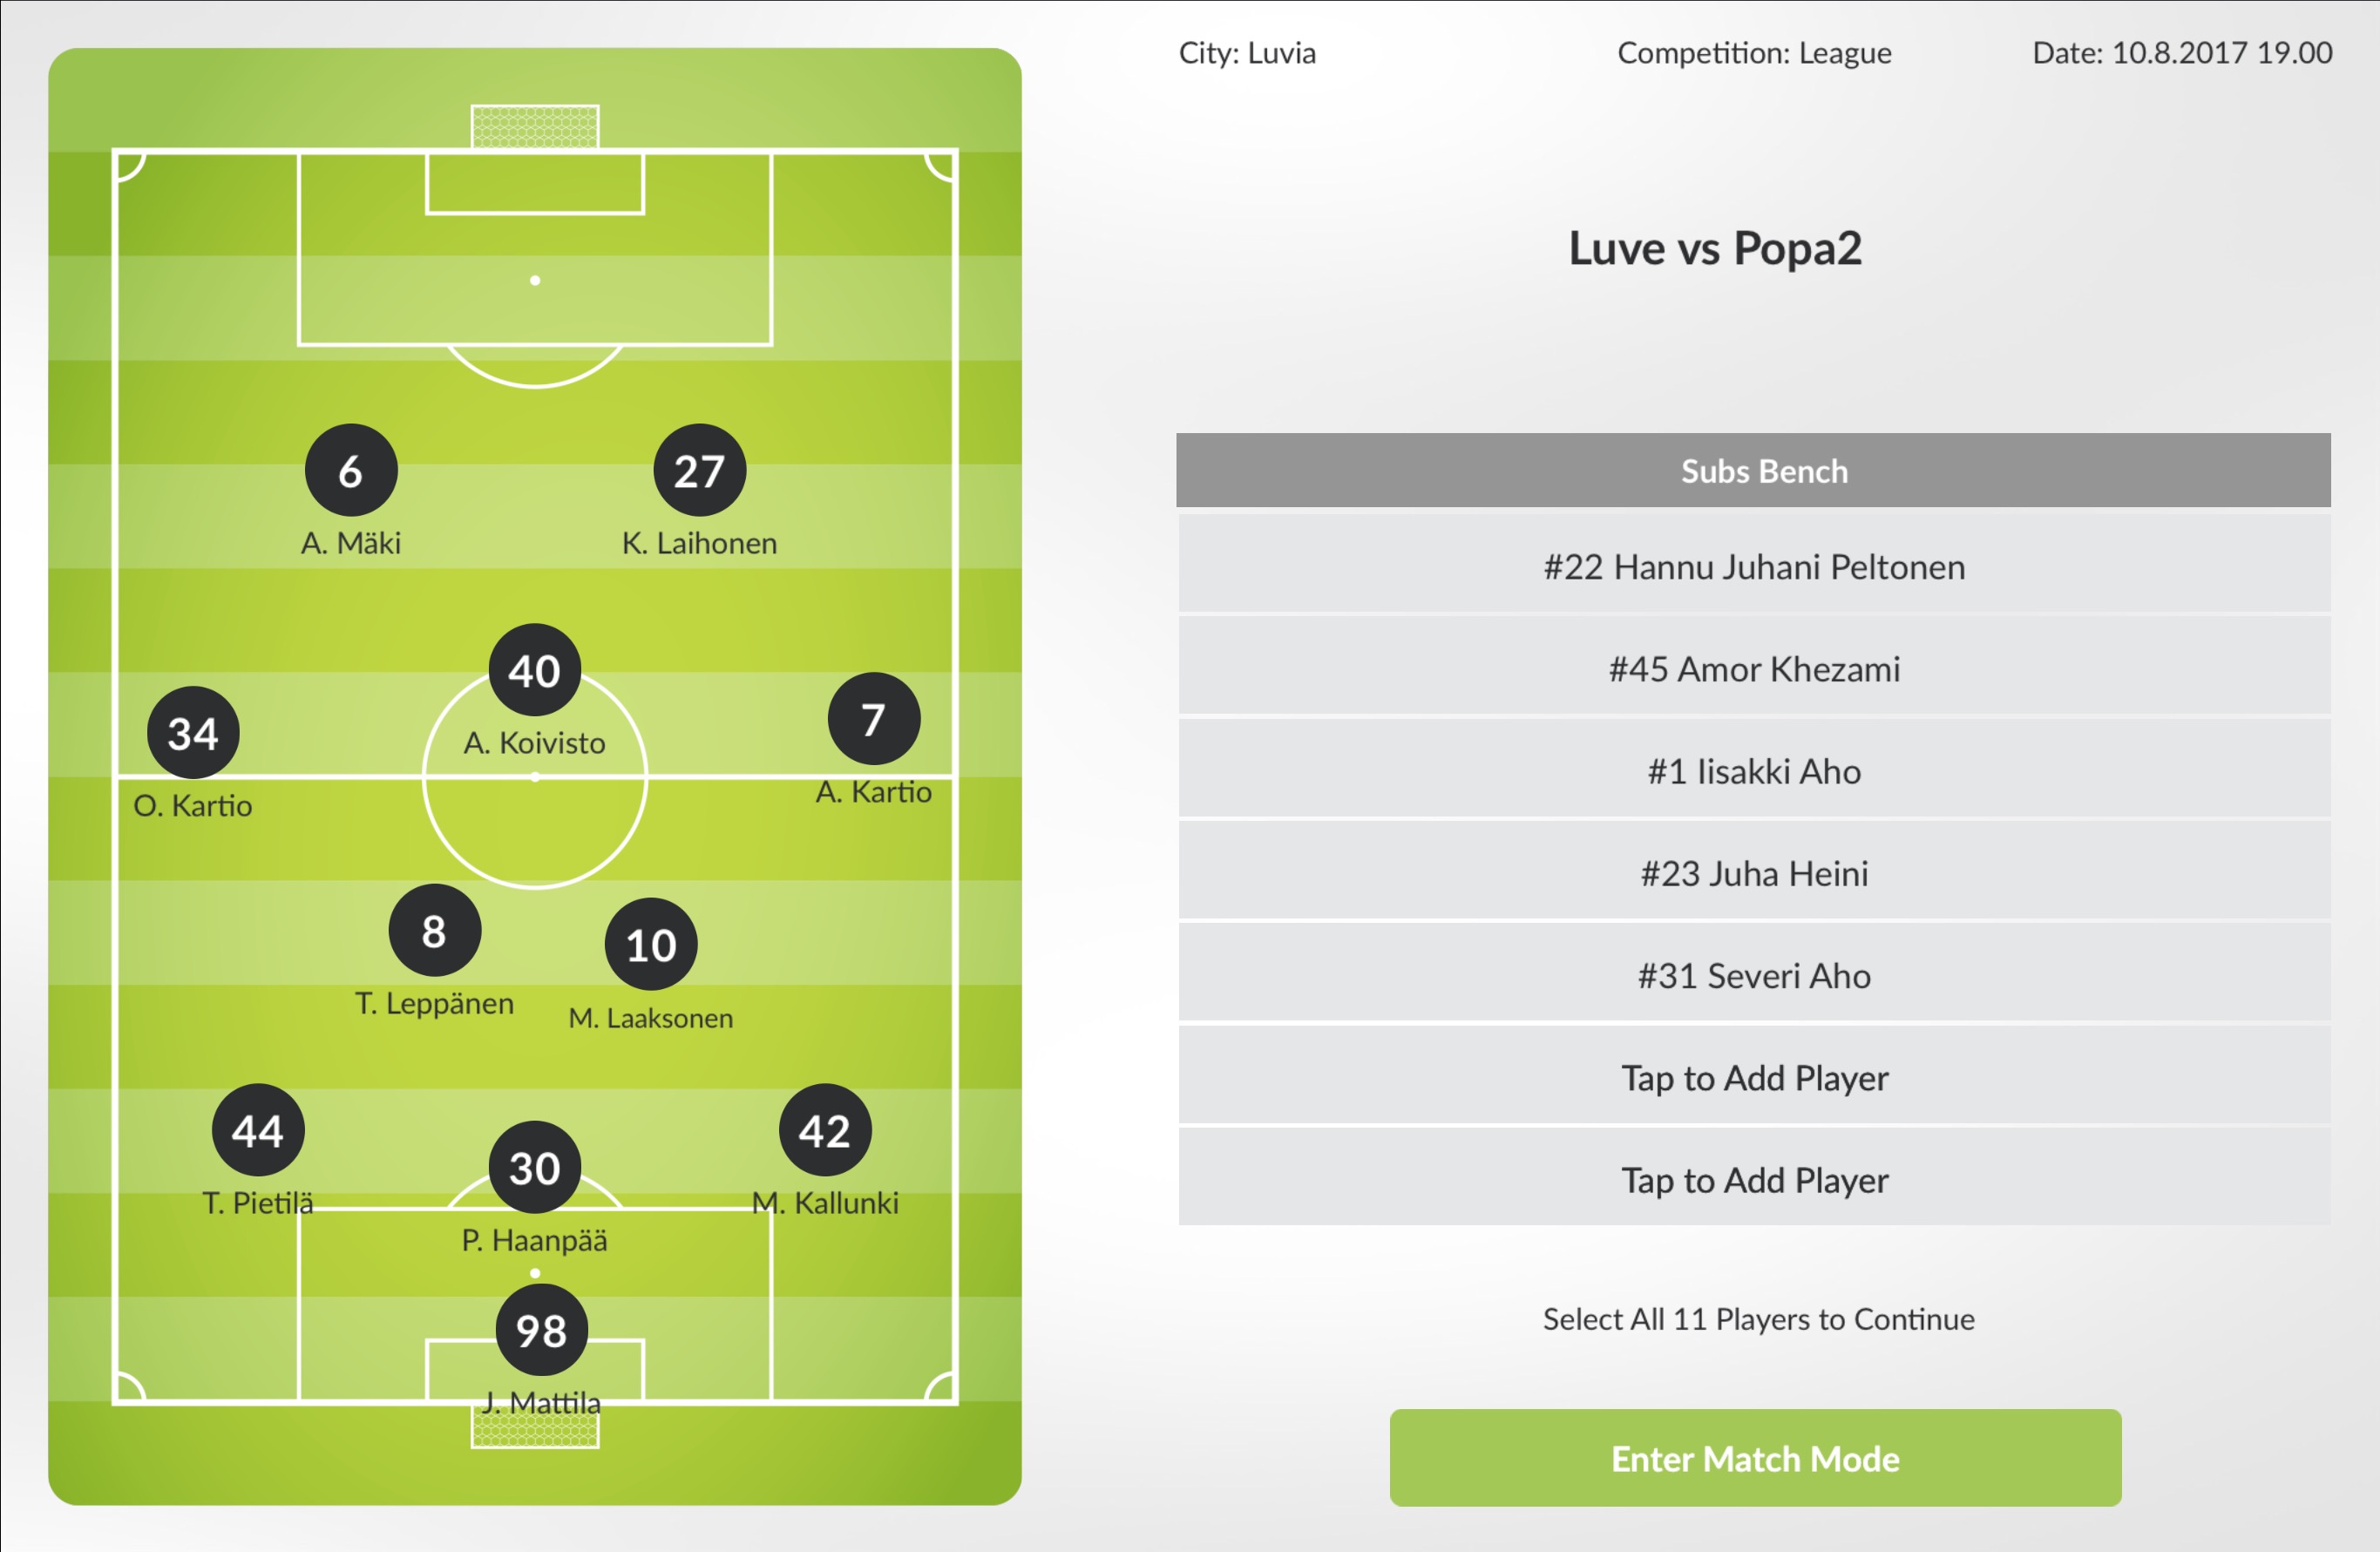Choose substitute #1 Iisakki Aho
2380x1552 pixels.
[x=1754, y=771]
